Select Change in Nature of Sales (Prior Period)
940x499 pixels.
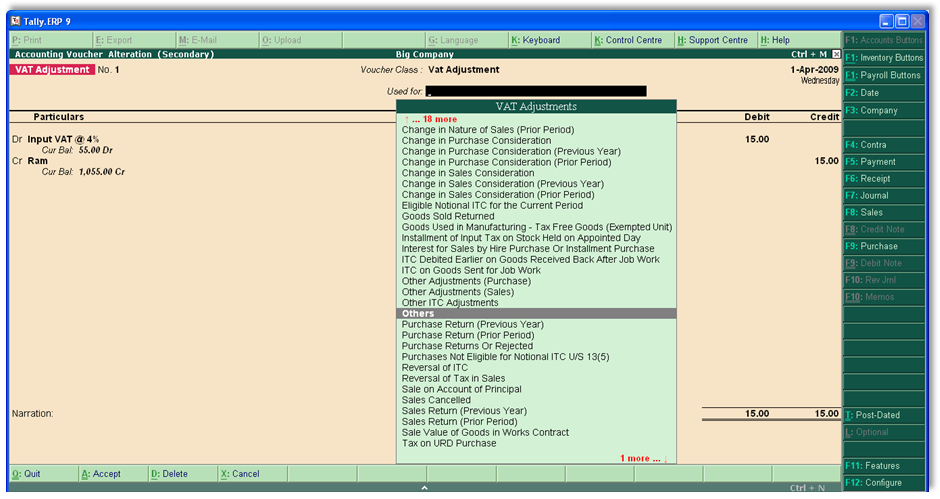pyautogui.click(x=488, y=130)
